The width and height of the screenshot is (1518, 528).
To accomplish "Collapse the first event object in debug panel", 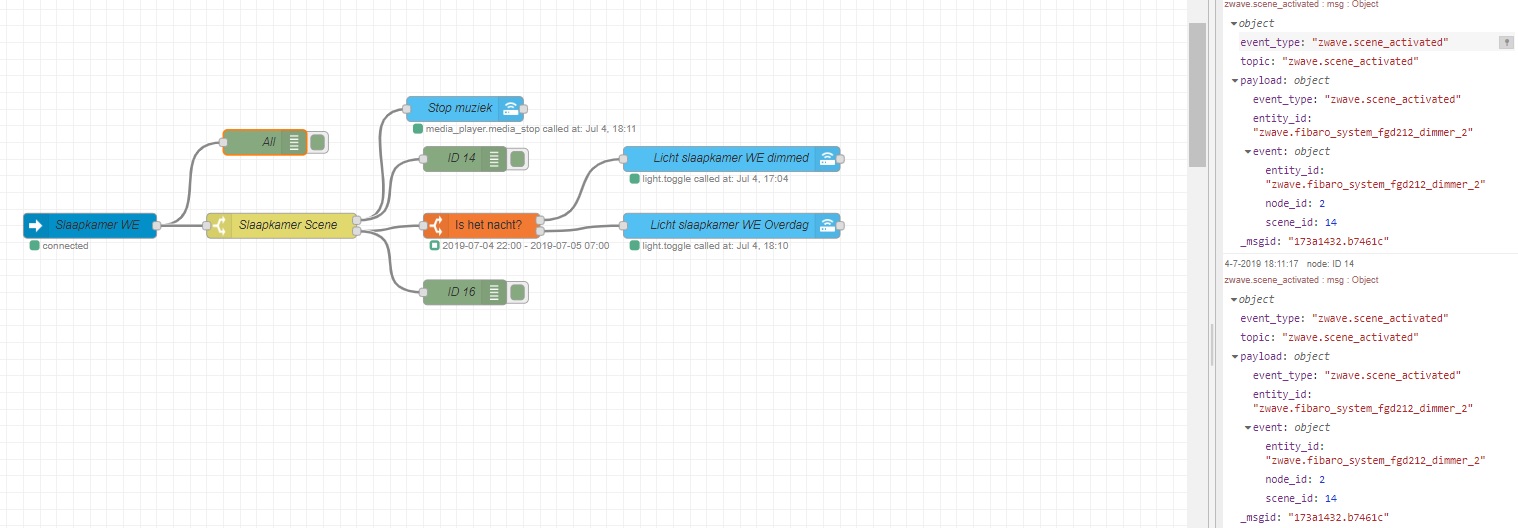I will (x=1248, y=152).
